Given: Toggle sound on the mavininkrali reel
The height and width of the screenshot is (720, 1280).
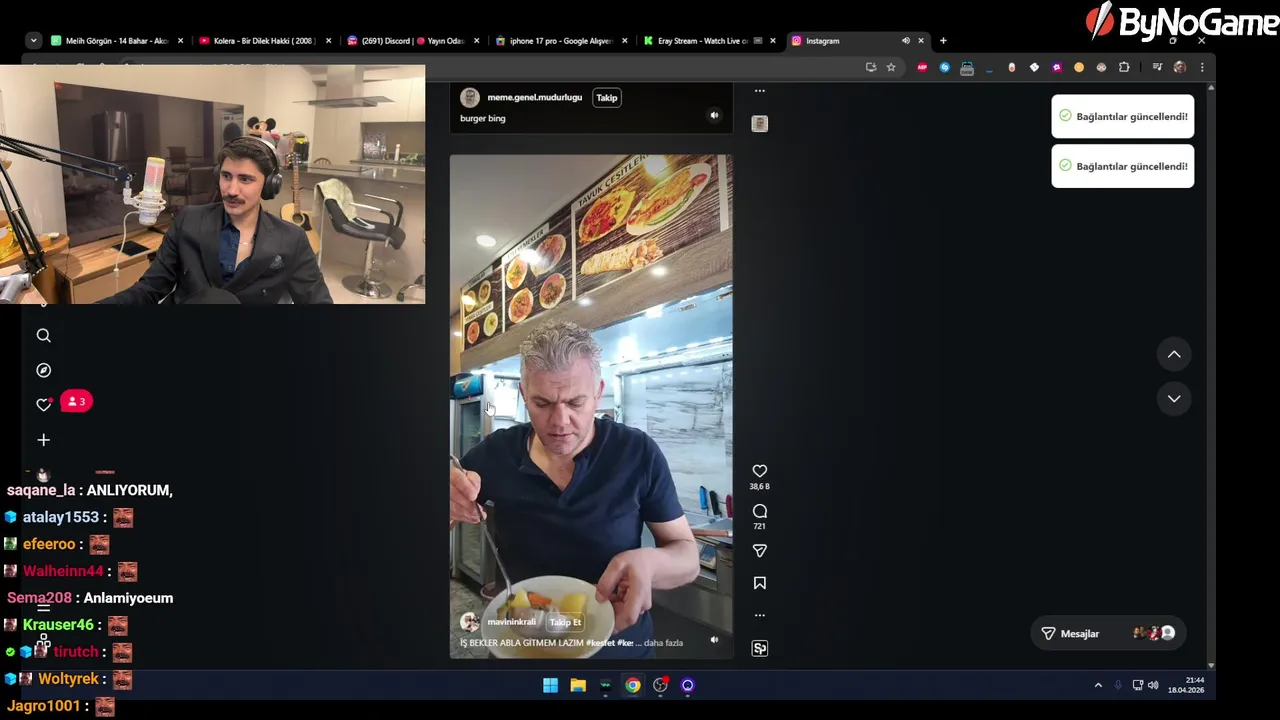Looking at the screenshot, I should [x=714, y=640].
